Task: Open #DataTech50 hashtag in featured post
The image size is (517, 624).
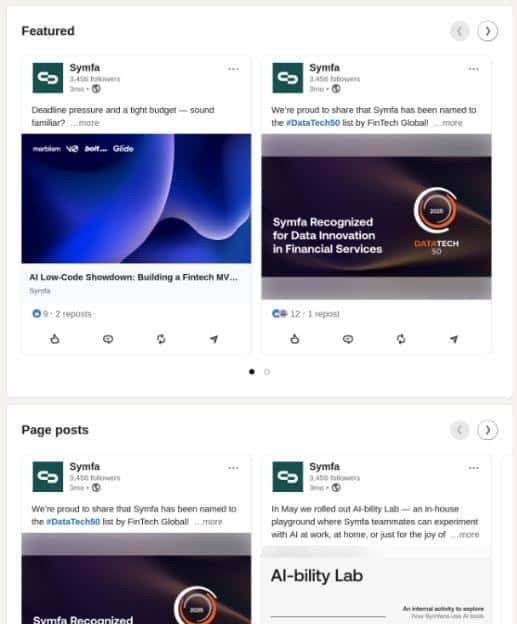Action: [313, 123]
